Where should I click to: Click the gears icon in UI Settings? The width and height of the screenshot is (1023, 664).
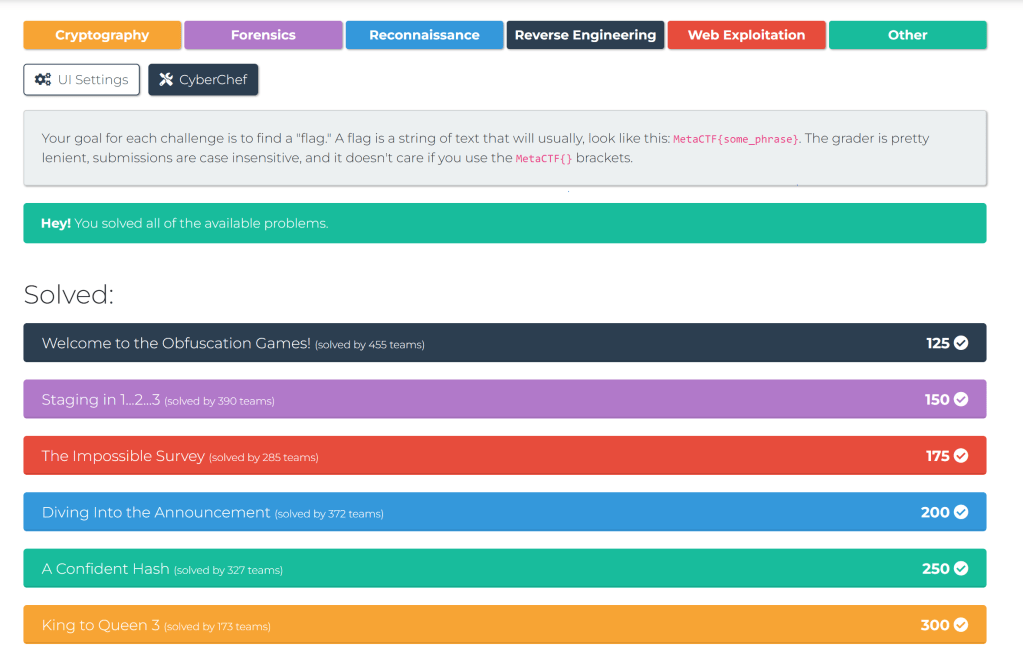43,80
